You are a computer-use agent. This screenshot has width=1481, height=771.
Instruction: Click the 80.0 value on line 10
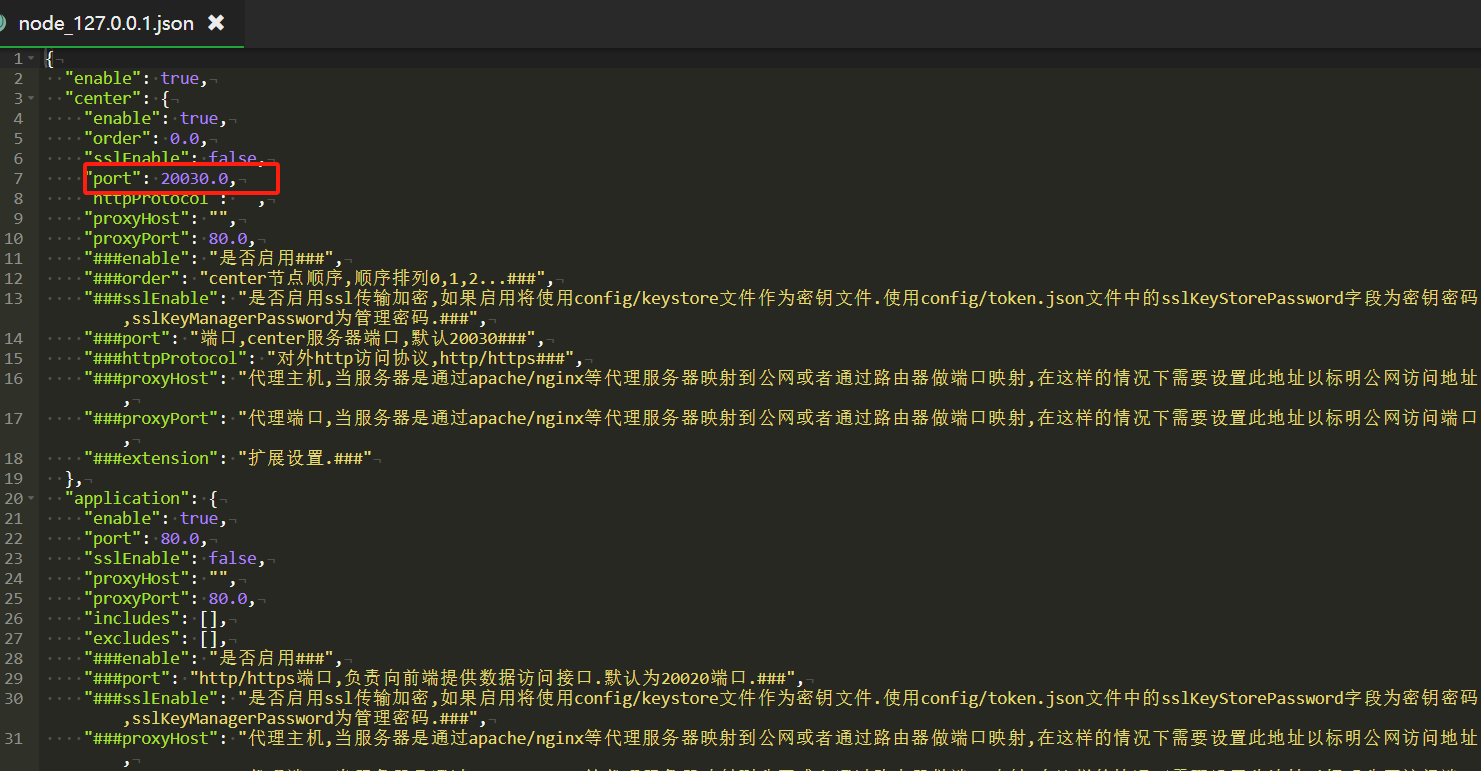(x=227, y=238)
